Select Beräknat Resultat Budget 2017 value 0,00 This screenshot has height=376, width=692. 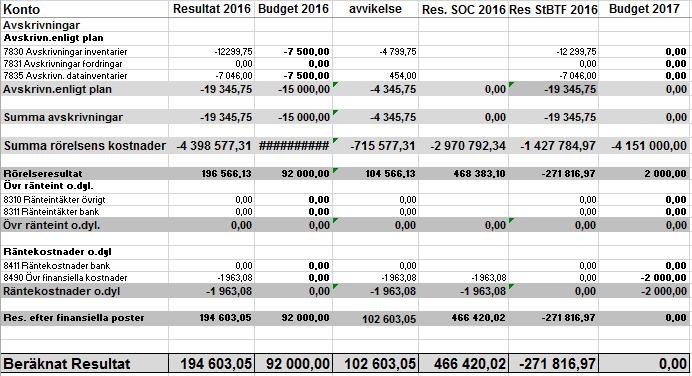[x=673, y=364]
